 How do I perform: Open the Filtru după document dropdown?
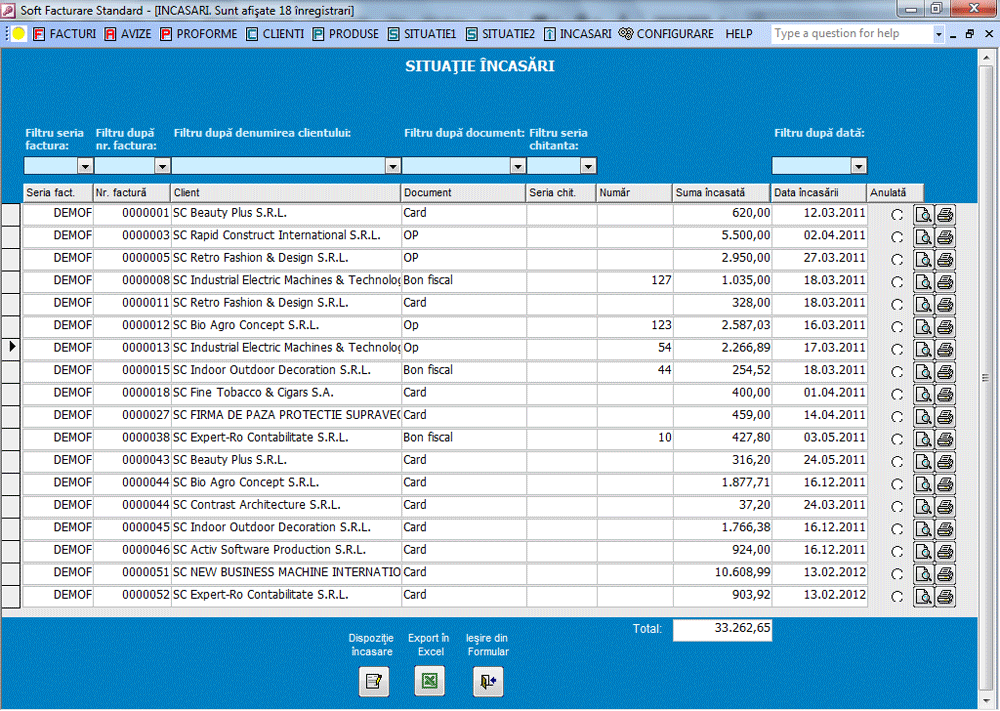pos(518,166)
